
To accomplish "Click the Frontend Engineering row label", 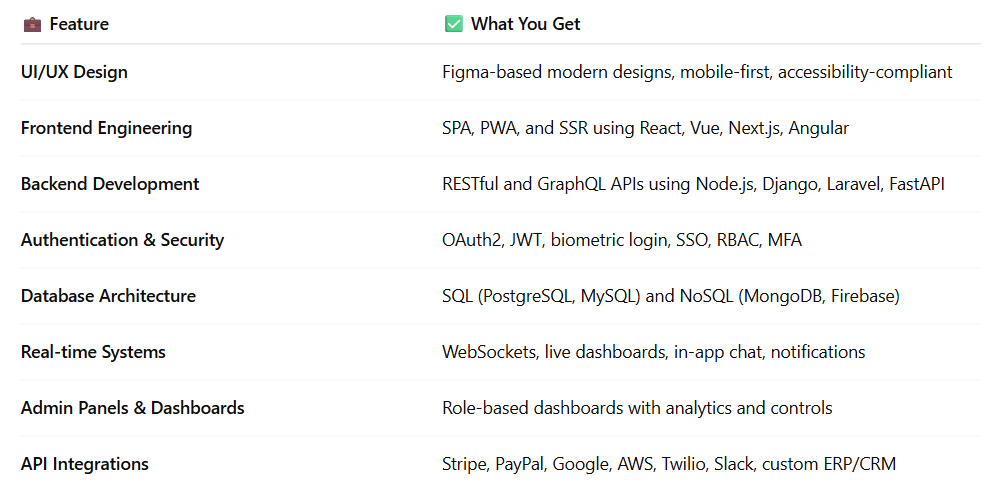I will 106,128.
